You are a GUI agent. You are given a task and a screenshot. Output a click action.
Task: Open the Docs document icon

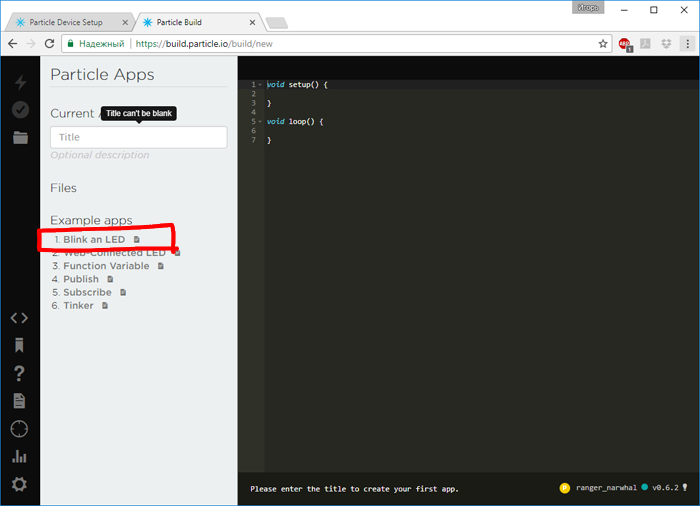tap(19, 401)
